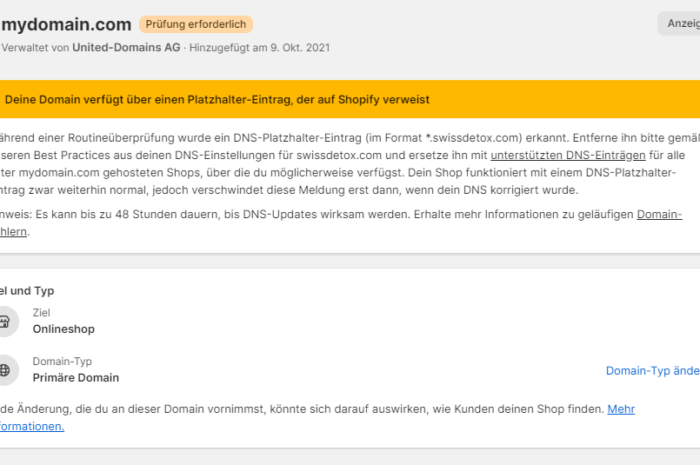The image size is (700, 465).
Task: Click the 'Prüfung erforderlich' status badge
Action: click(196, 24)
